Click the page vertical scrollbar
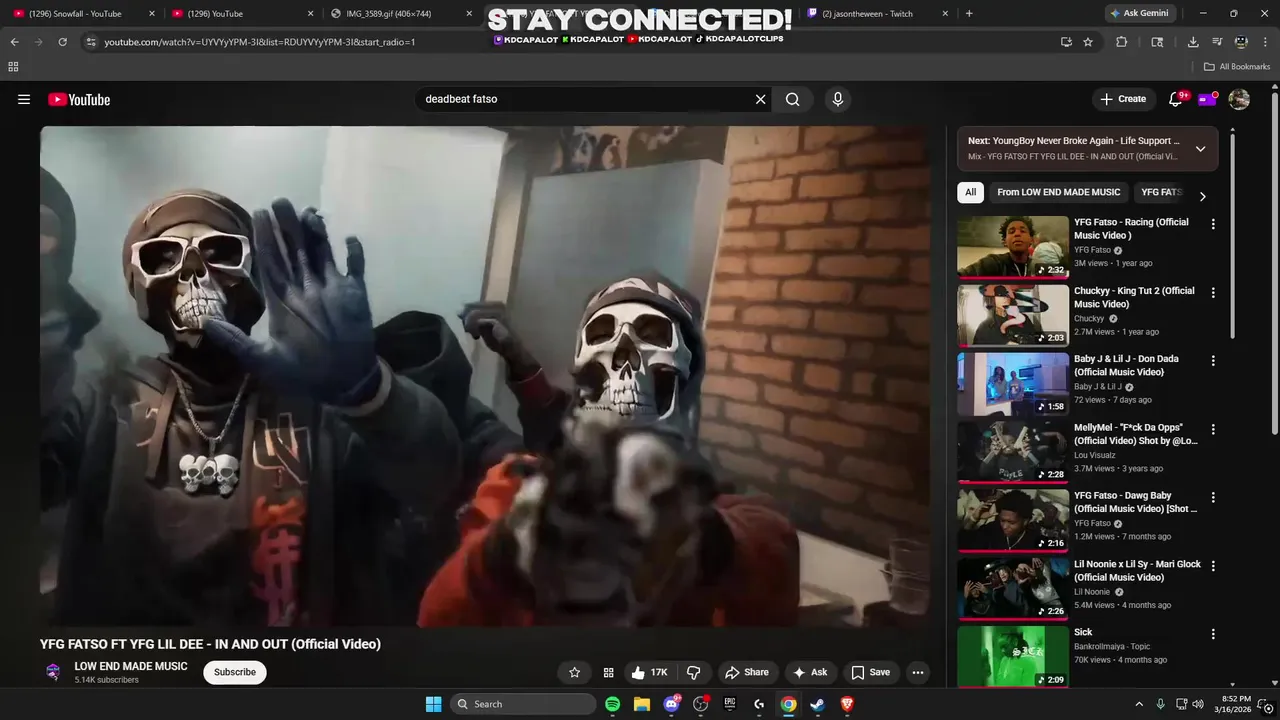 coord(1274,260)
